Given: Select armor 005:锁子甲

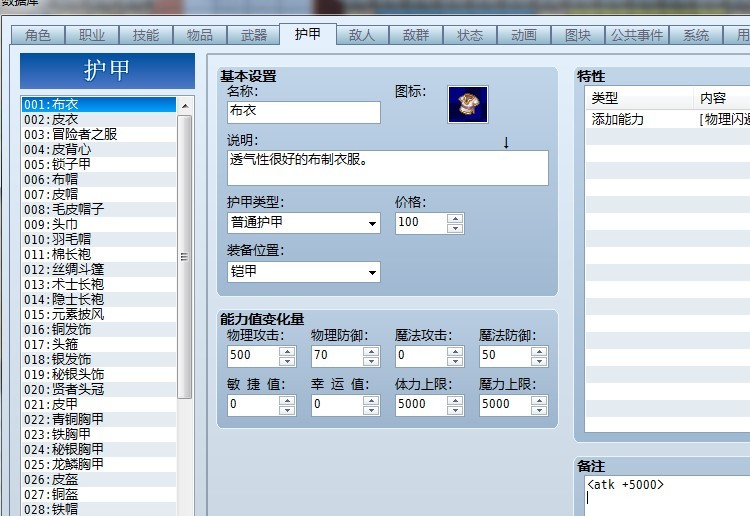Looking at the screenshot, I should pos(99,164).
